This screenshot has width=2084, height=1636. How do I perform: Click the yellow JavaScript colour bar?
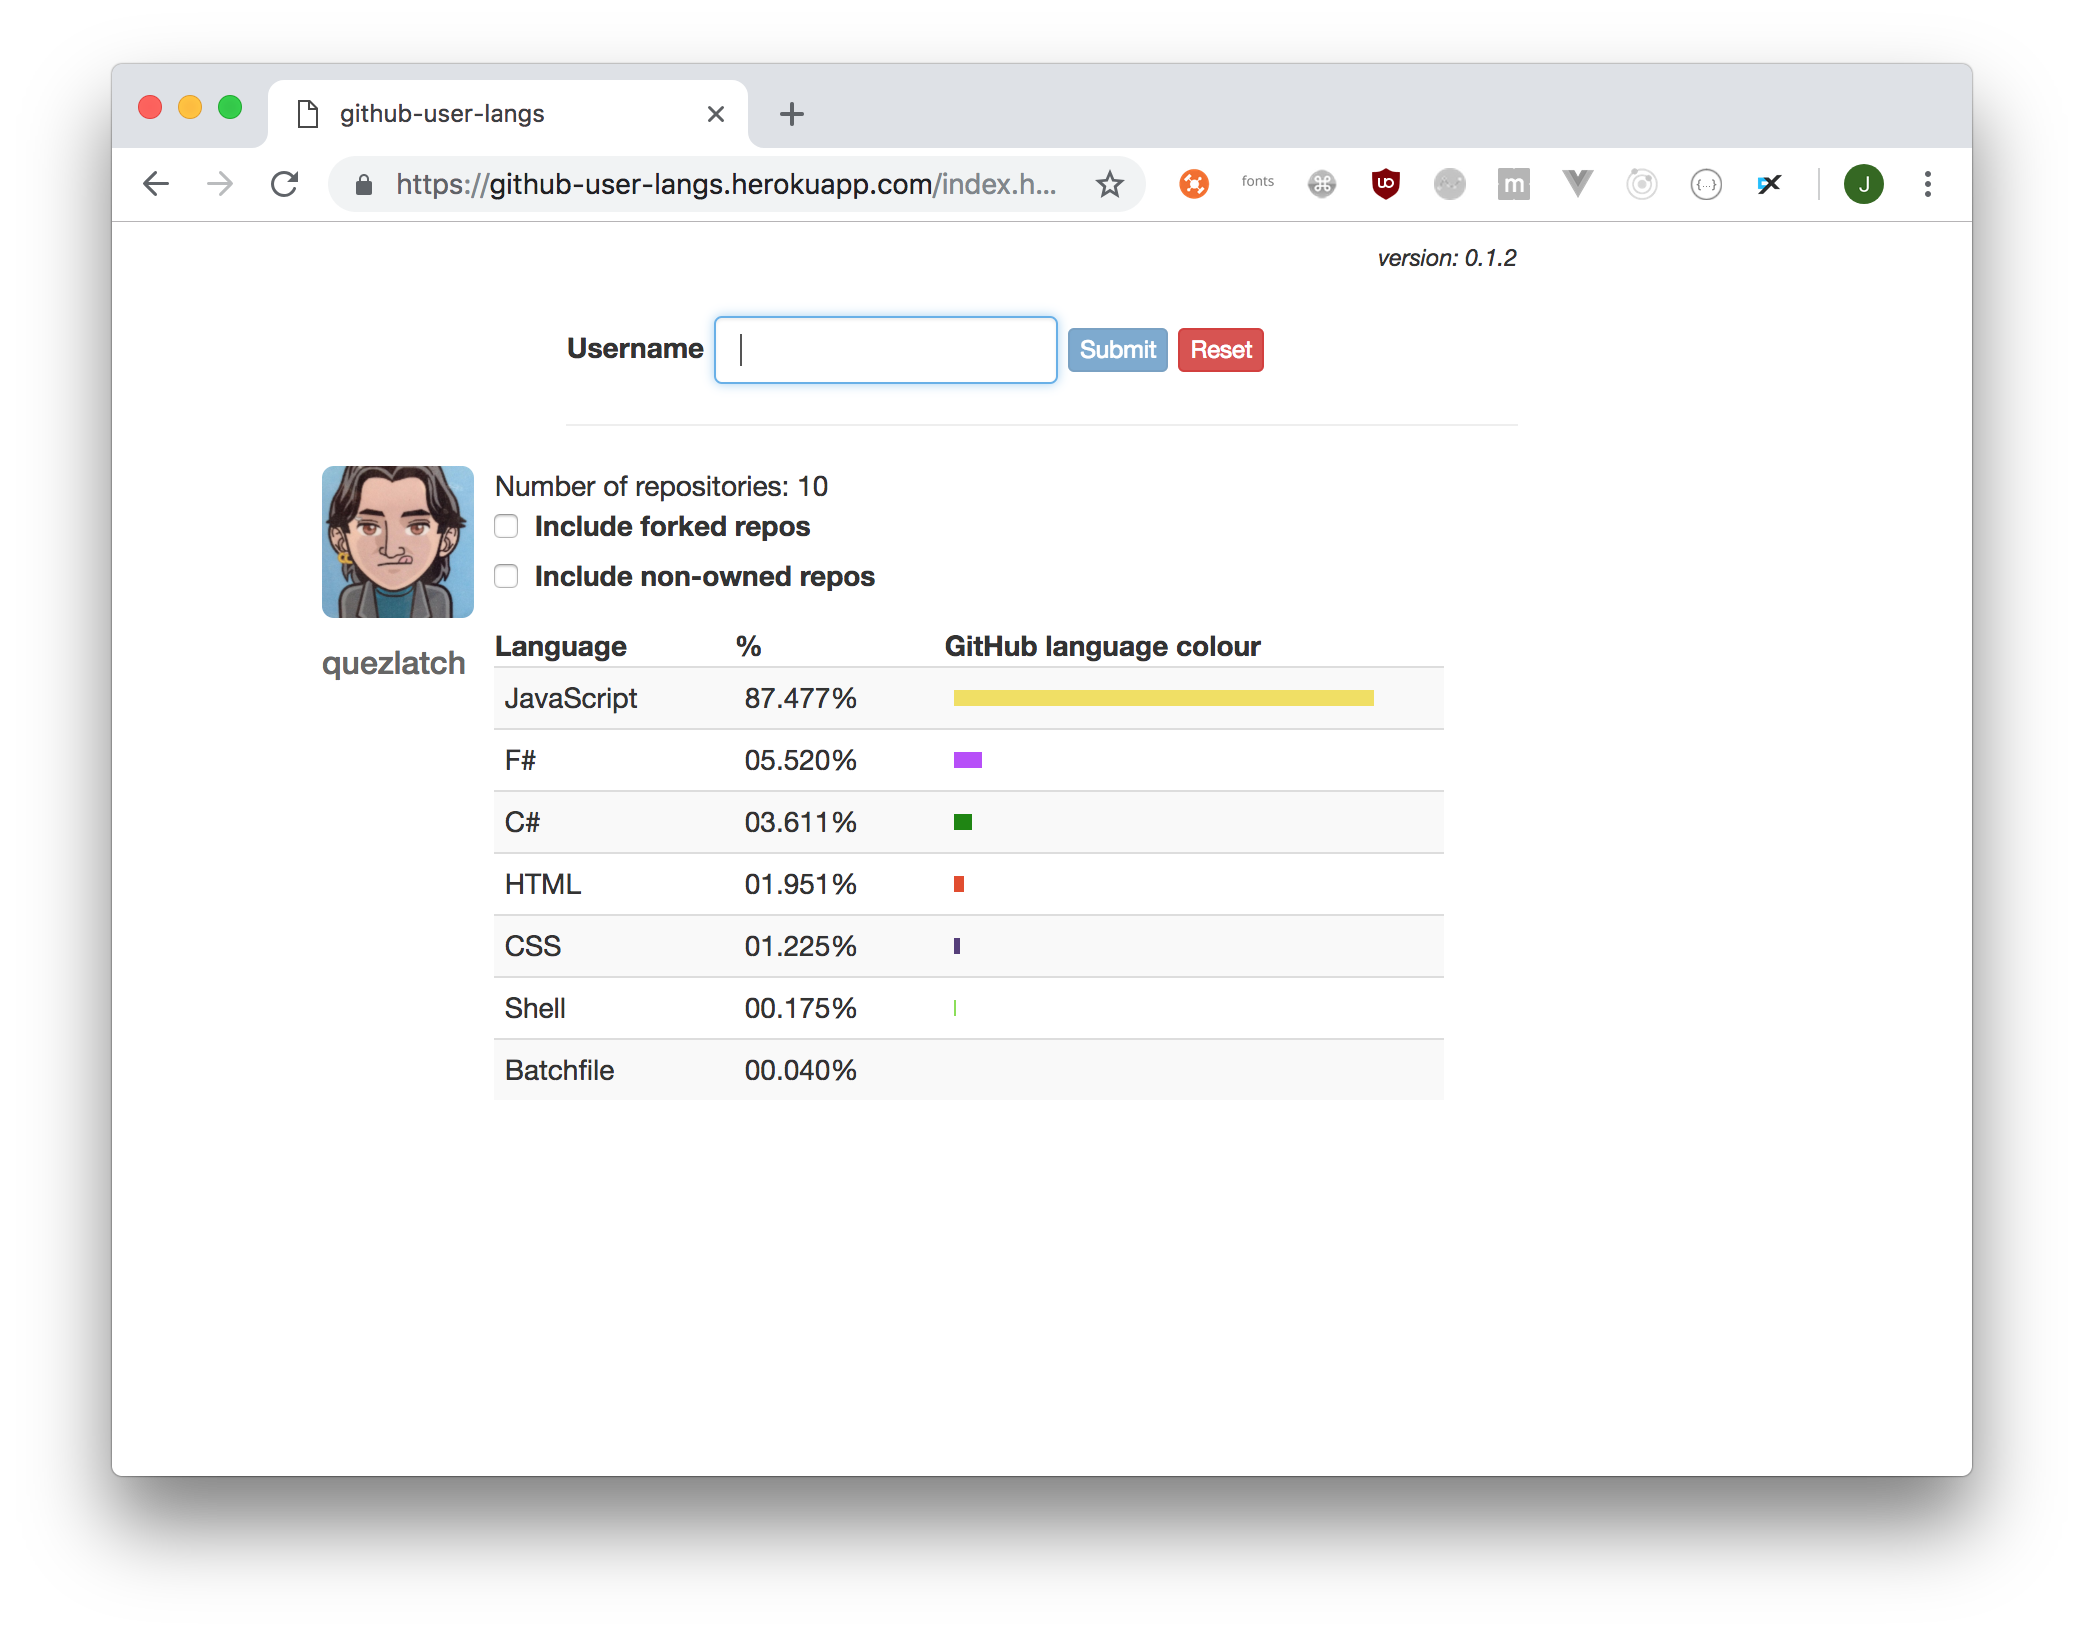pos(1163,698)
